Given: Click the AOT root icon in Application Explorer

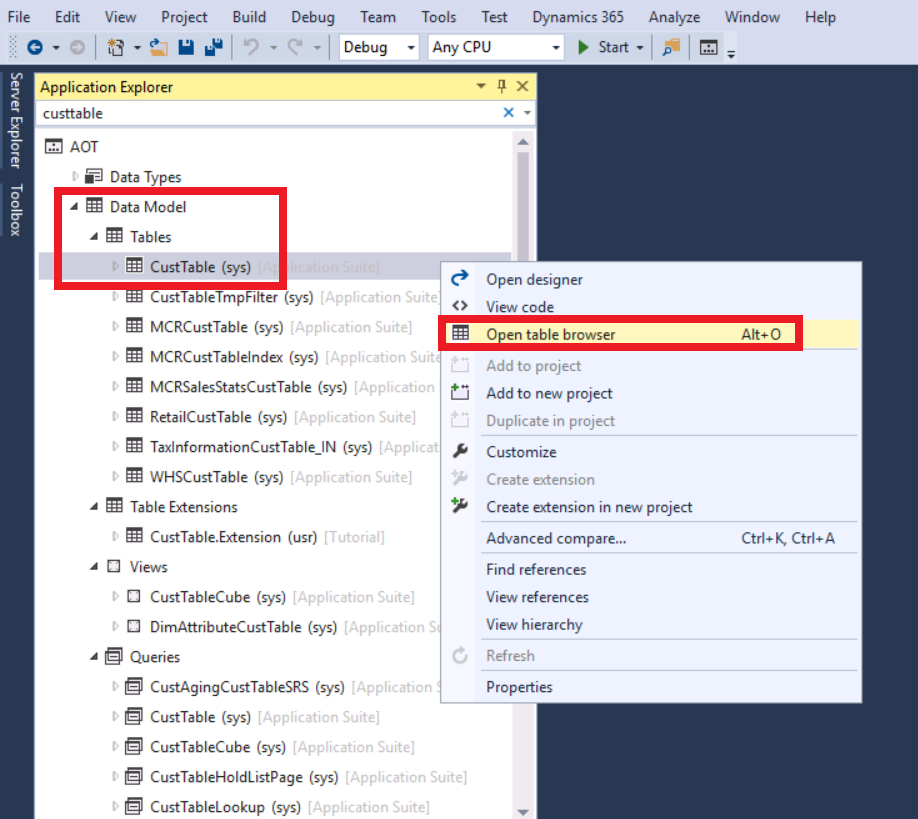Looking at the screenshot, I should point(52,146).
